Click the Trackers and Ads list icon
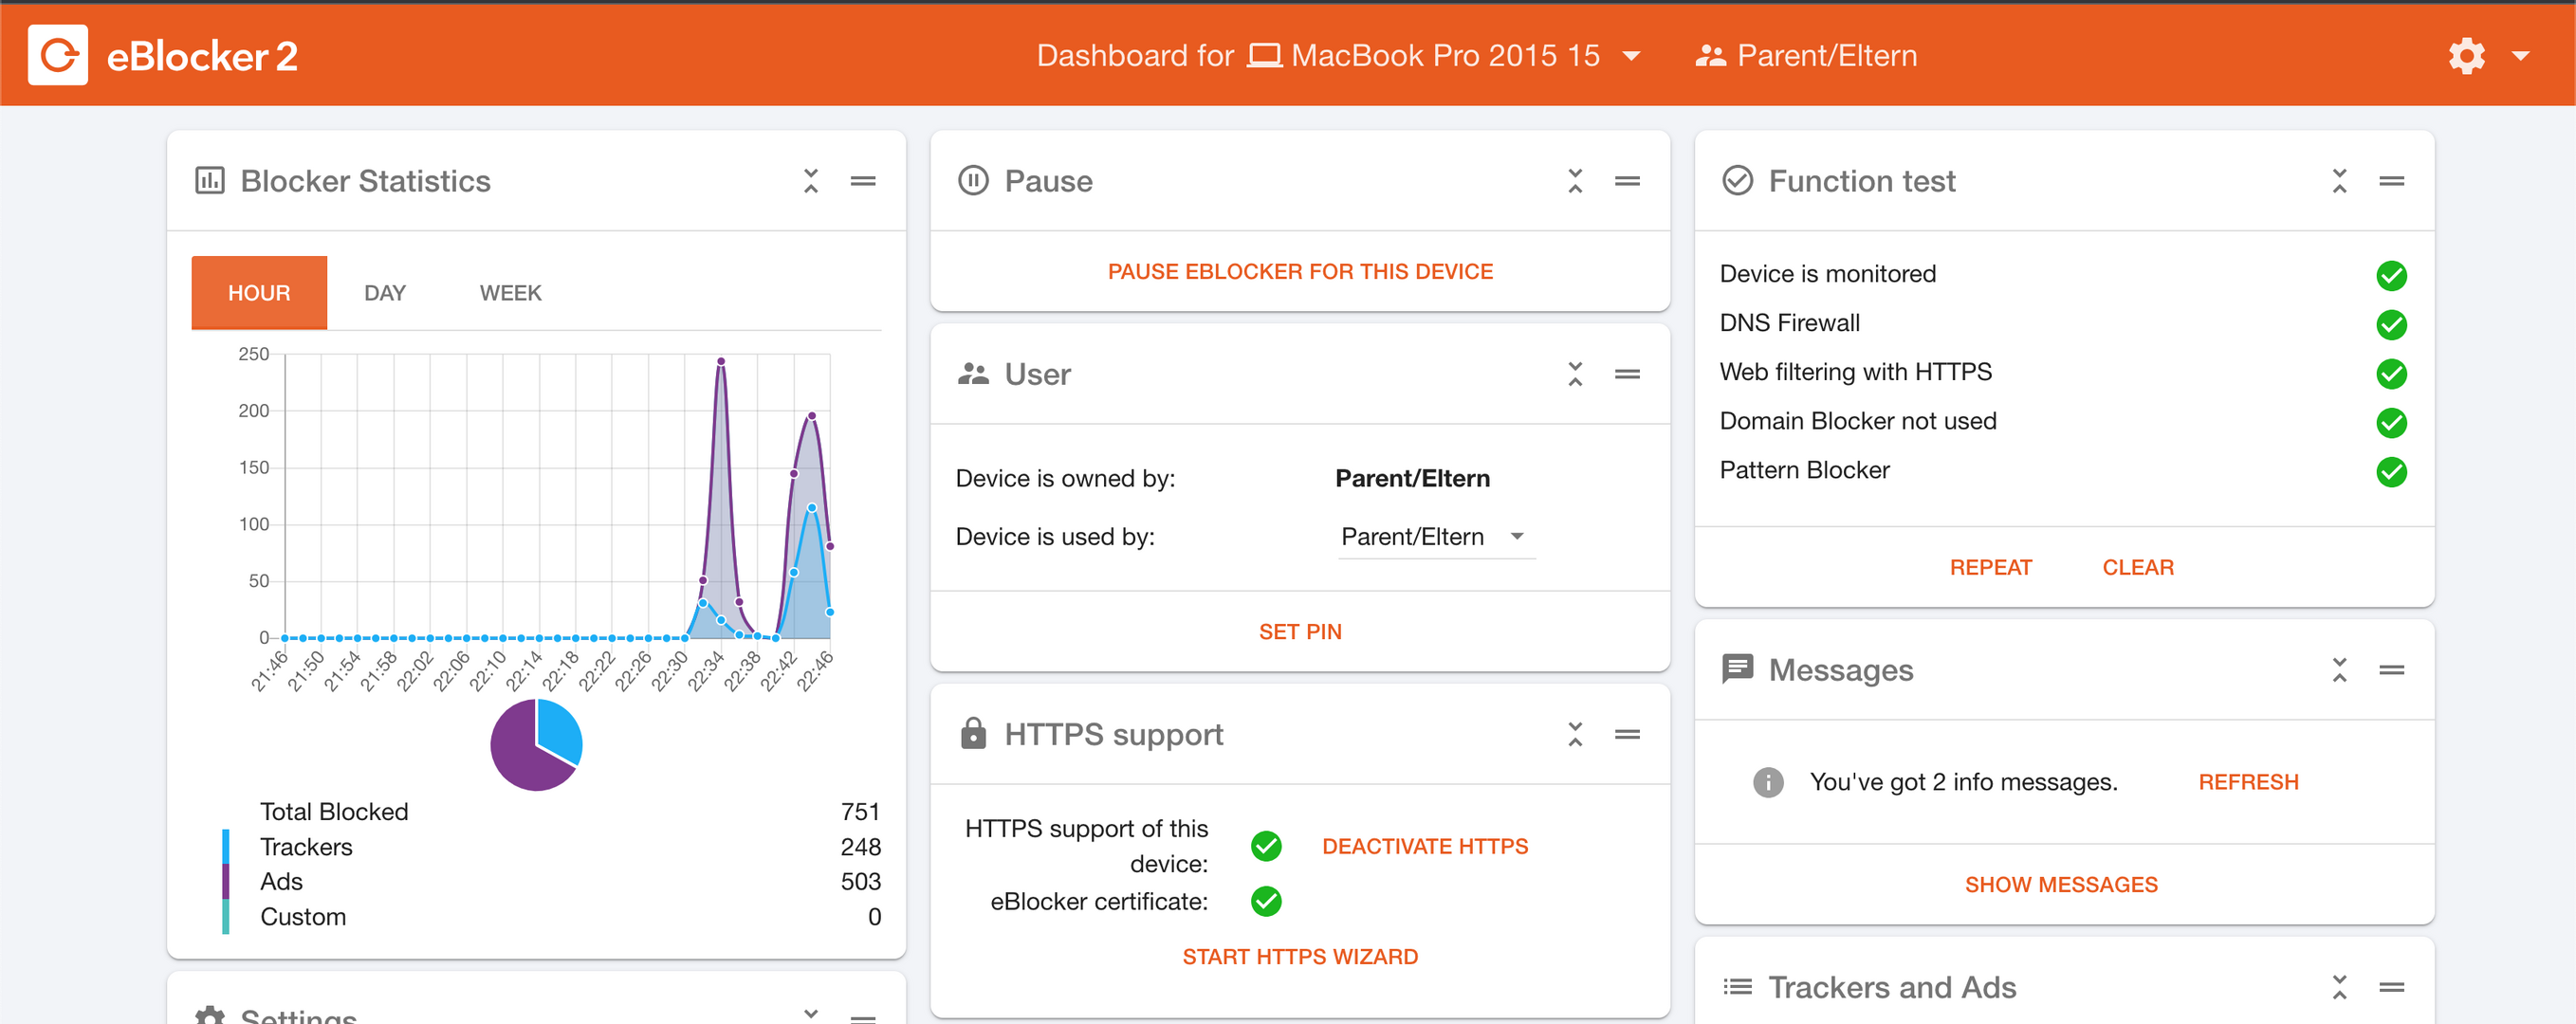This screenshot has width=2576, height=1024. [1737, 986]
